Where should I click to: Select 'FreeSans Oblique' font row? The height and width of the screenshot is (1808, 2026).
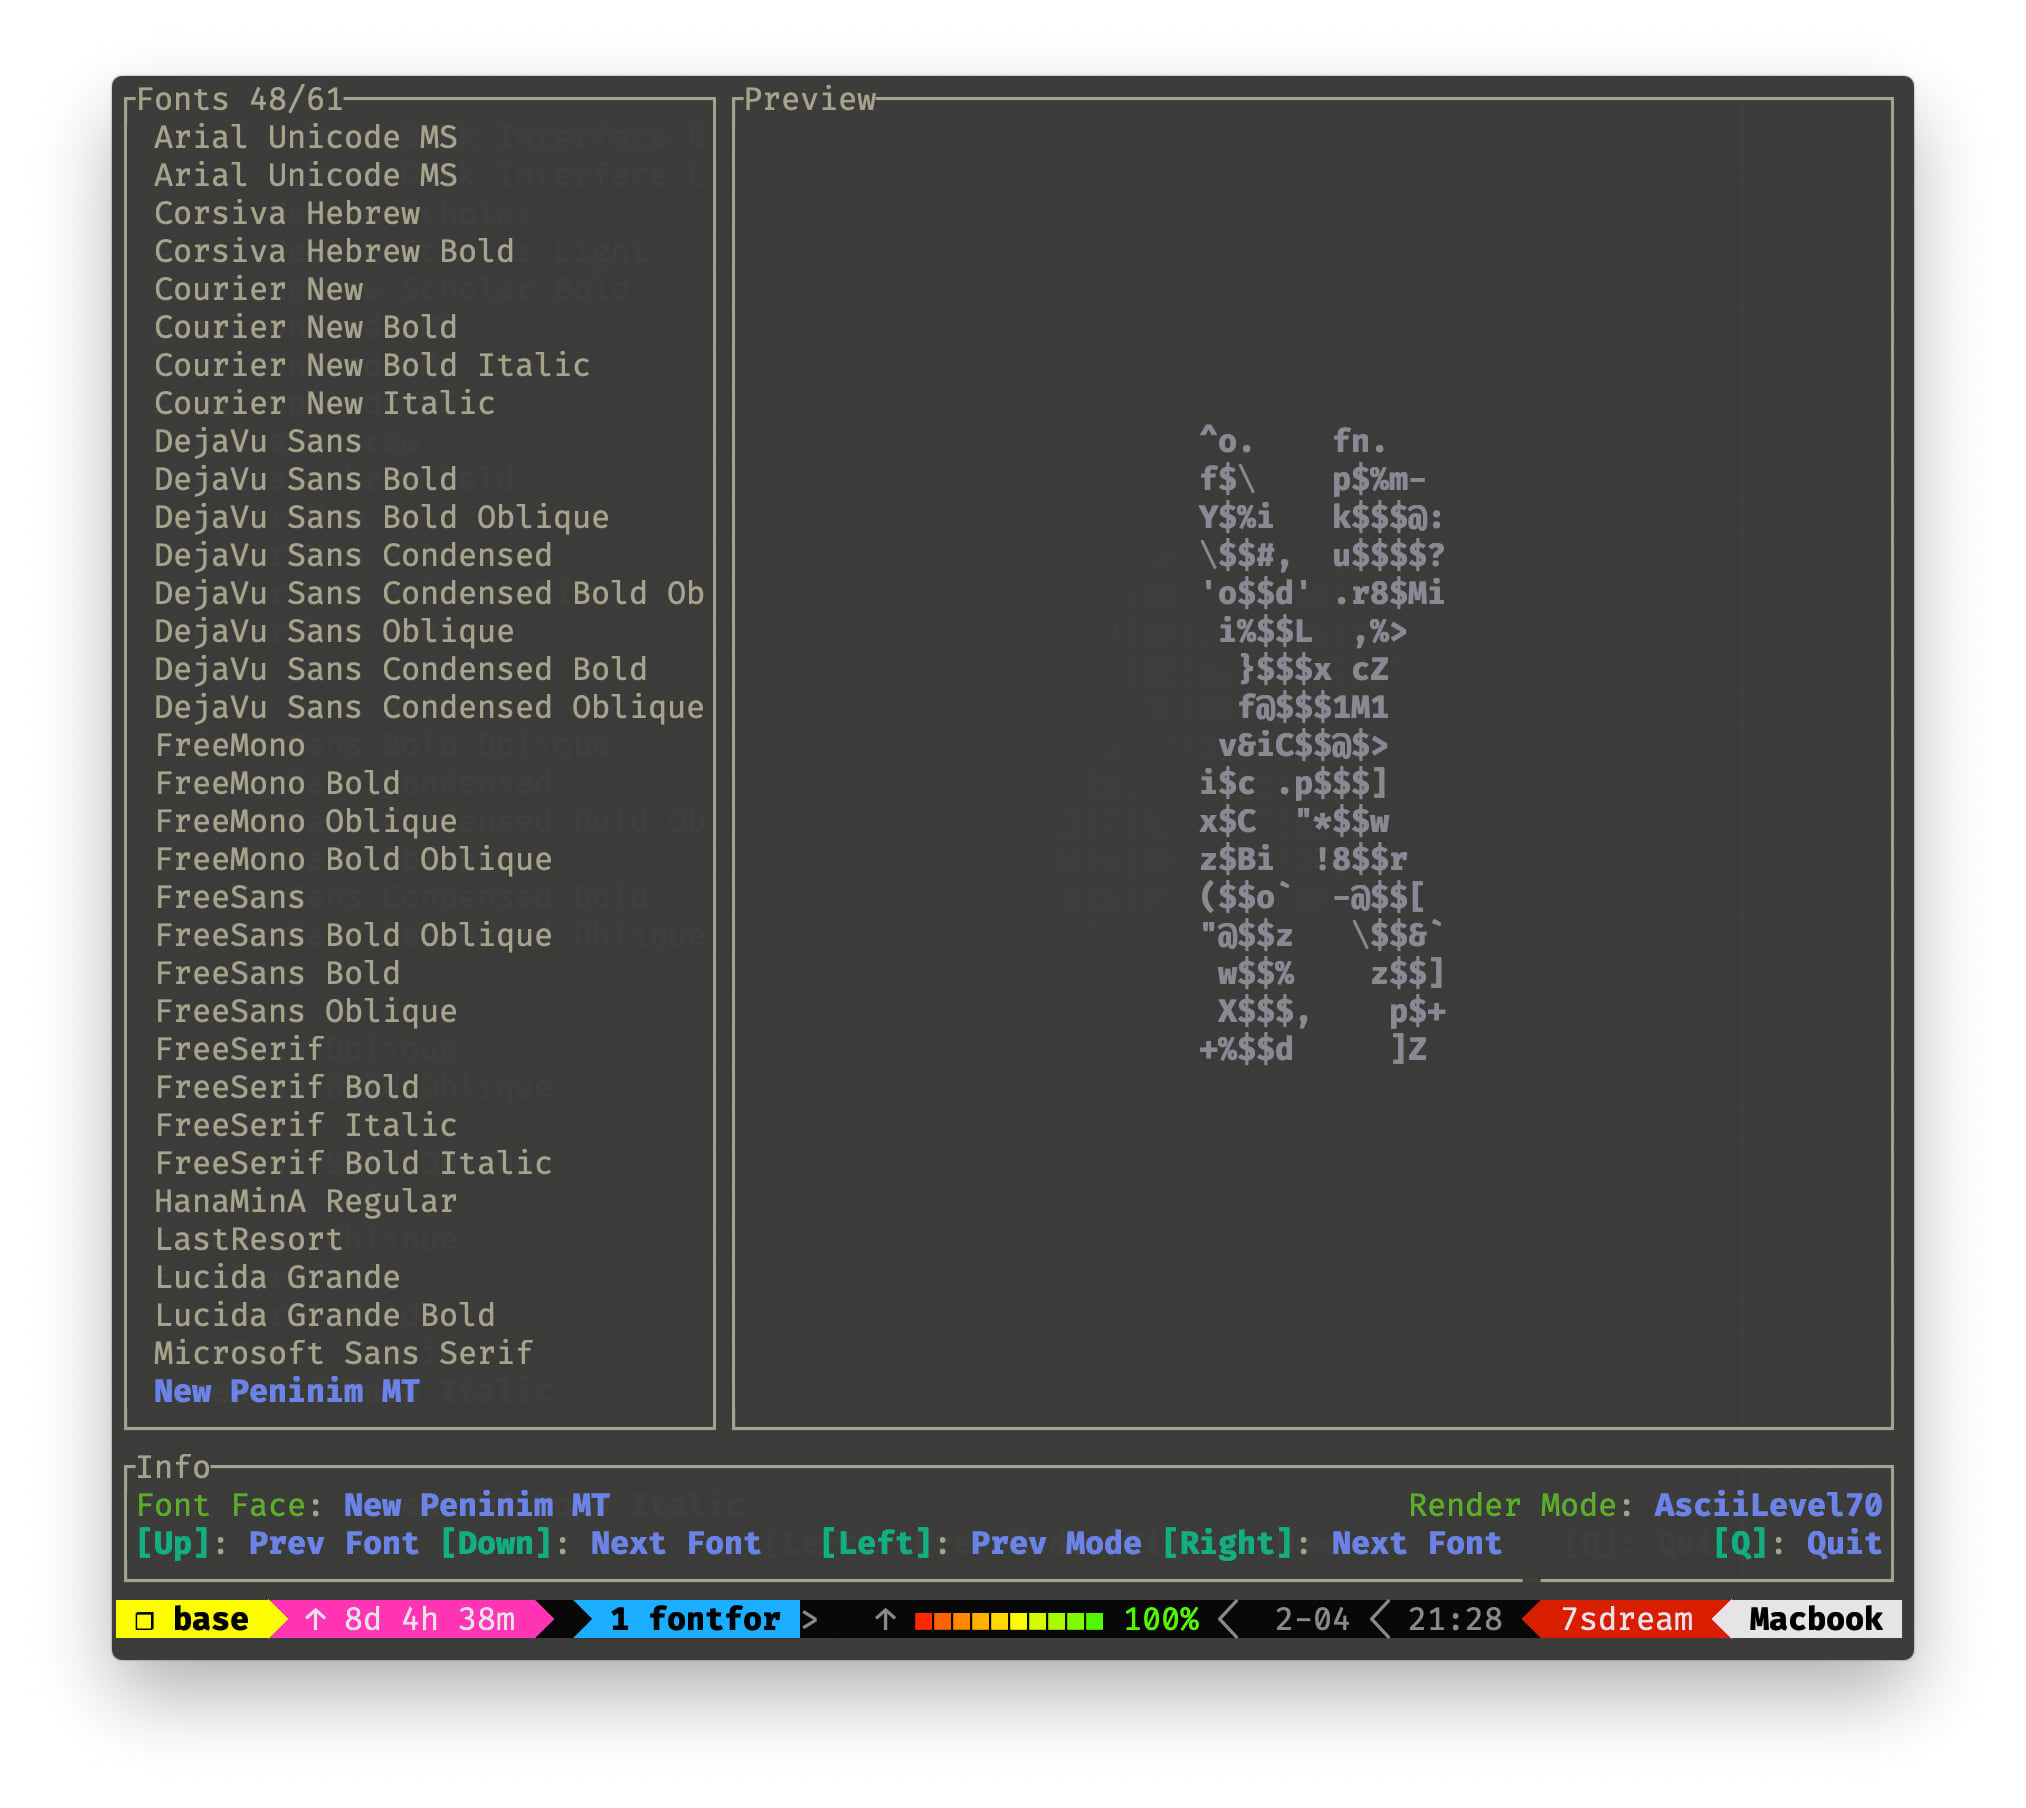click(x=306, y=1011)
